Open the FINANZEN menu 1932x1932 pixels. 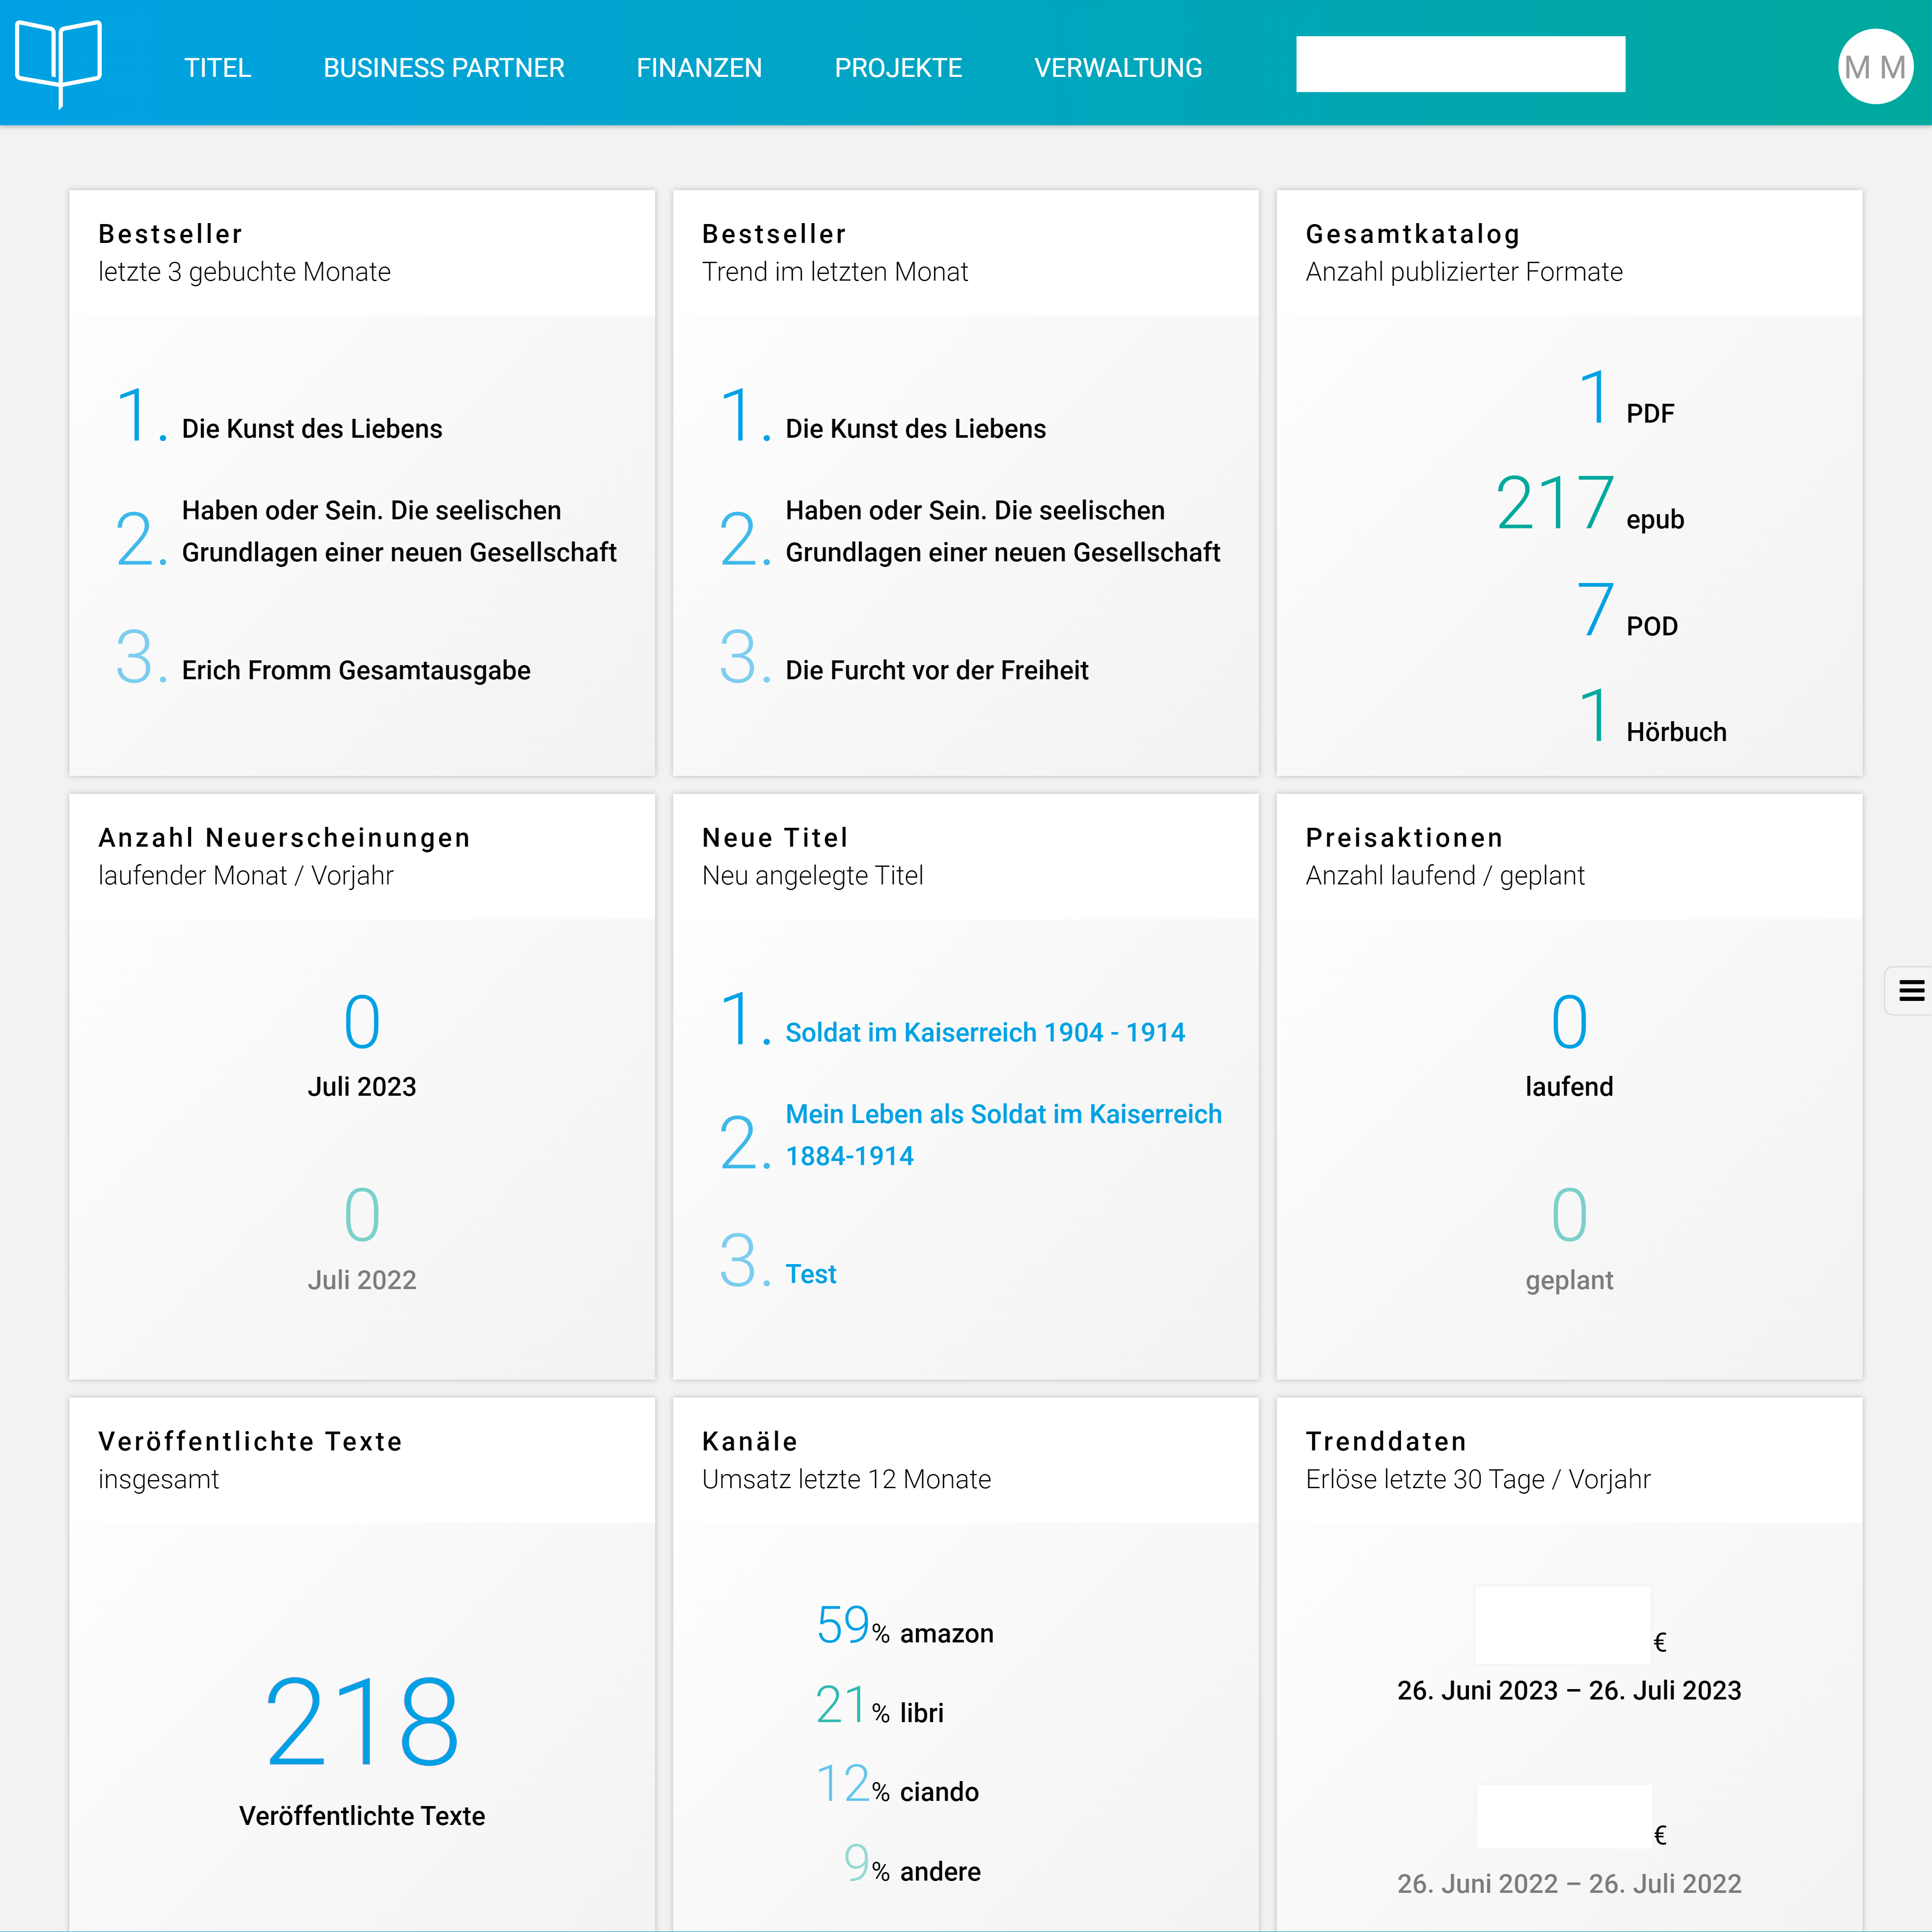[699, 68]
